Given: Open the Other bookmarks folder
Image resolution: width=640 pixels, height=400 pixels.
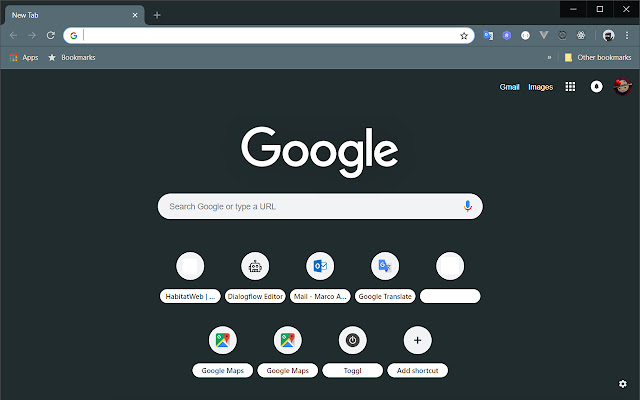Looking at the screenshot, I should 598,58.
